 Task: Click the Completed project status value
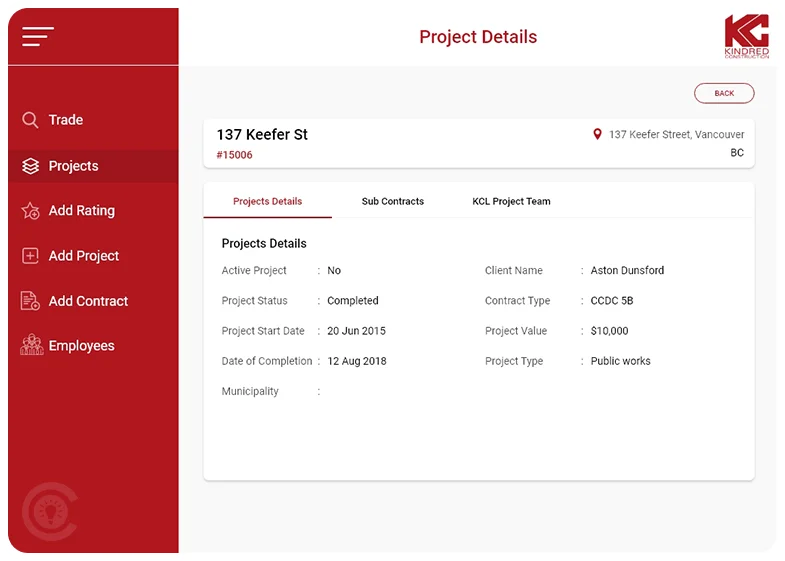coord(353,300)
